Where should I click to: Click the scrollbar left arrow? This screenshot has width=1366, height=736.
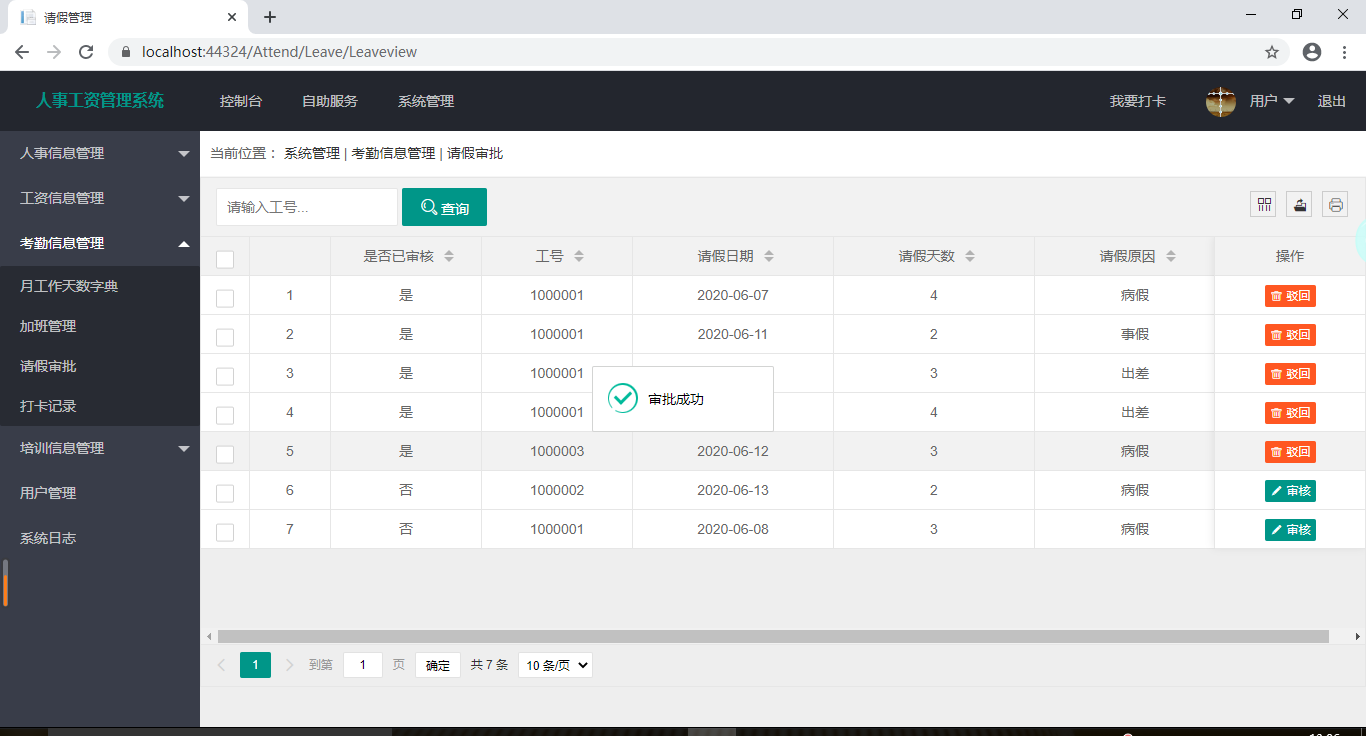pyautogui.click(x=208, y=636)
